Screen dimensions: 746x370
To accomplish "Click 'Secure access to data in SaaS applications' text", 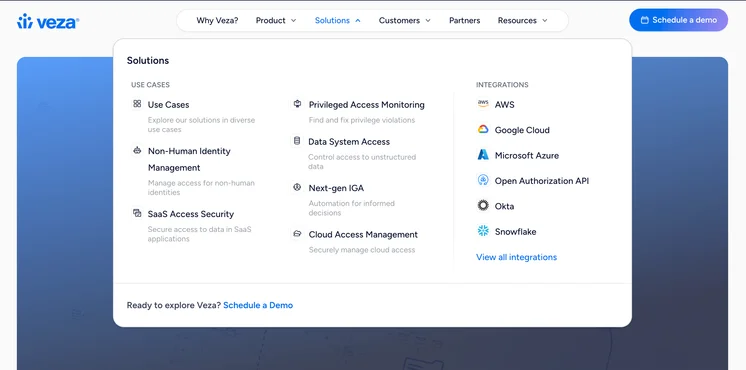I will click(199, 234).
